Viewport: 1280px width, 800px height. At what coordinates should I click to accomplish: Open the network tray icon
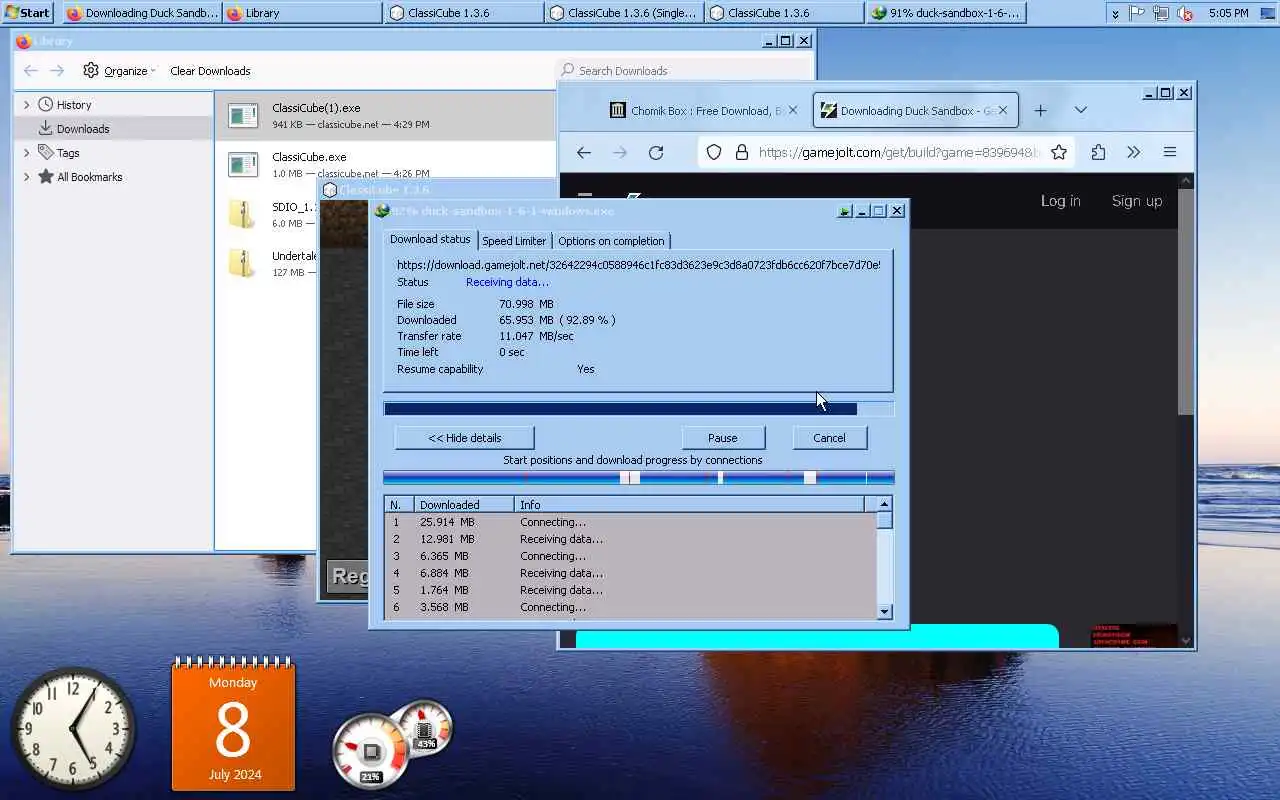[1161, 13]
